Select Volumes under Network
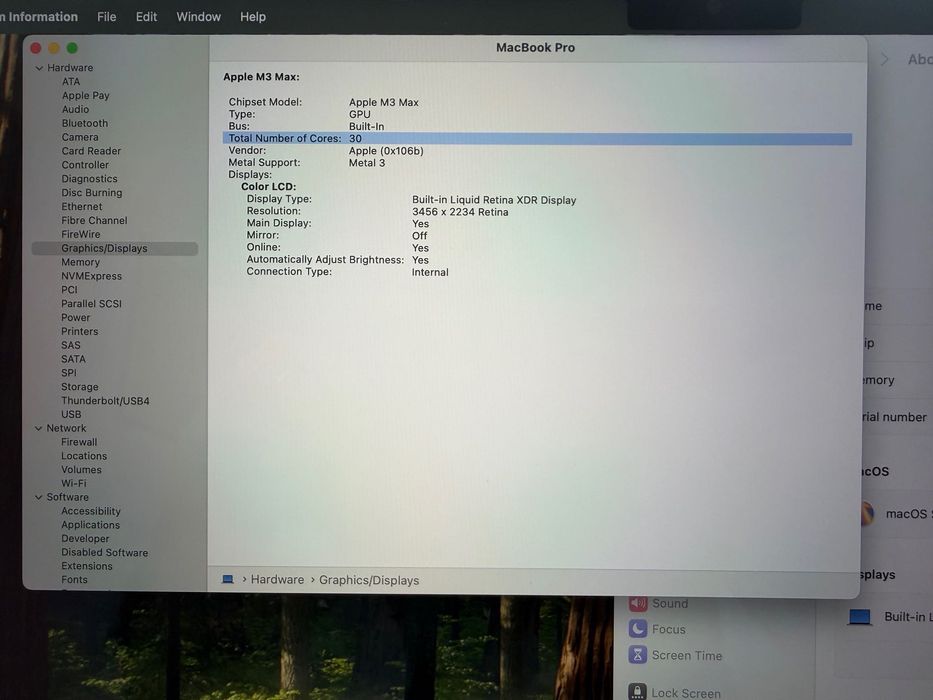Screen dimensions: 933x700 click(82, 470)
